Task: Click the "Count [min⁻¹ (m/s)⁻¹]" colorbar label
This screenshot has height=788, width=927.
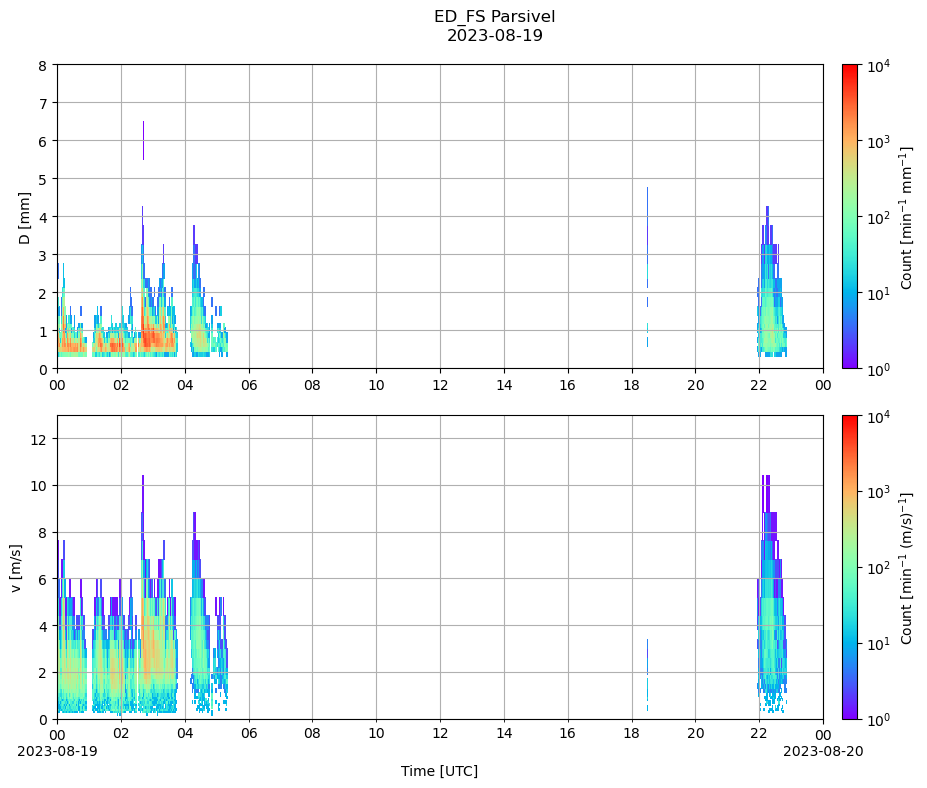Action: 906,568
